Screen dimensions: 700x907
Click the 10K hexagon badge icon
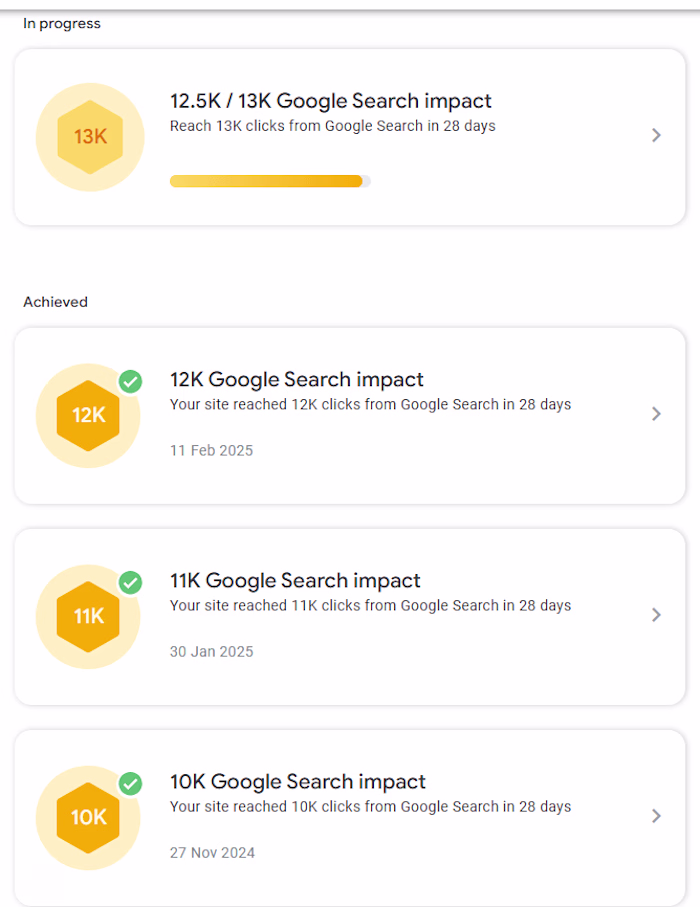tap(88, 818)
